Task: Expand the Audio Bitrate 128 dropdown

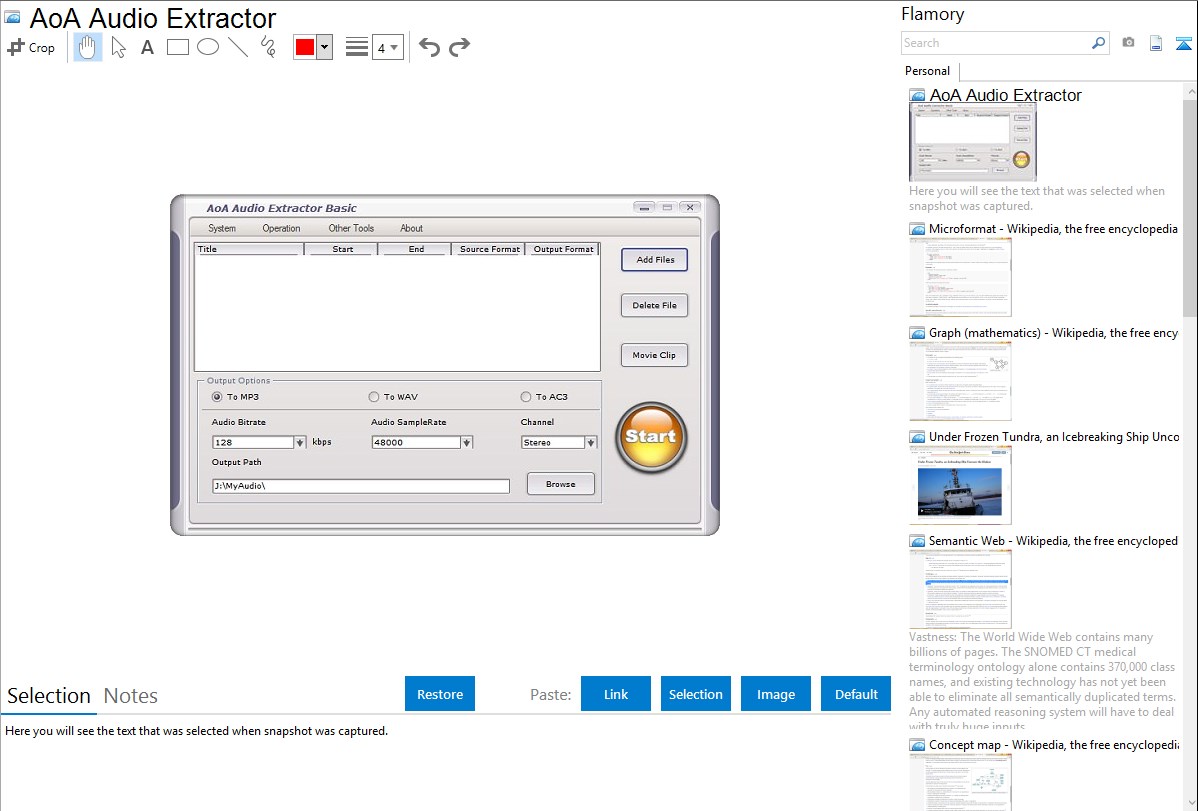Action: (300, 443)
